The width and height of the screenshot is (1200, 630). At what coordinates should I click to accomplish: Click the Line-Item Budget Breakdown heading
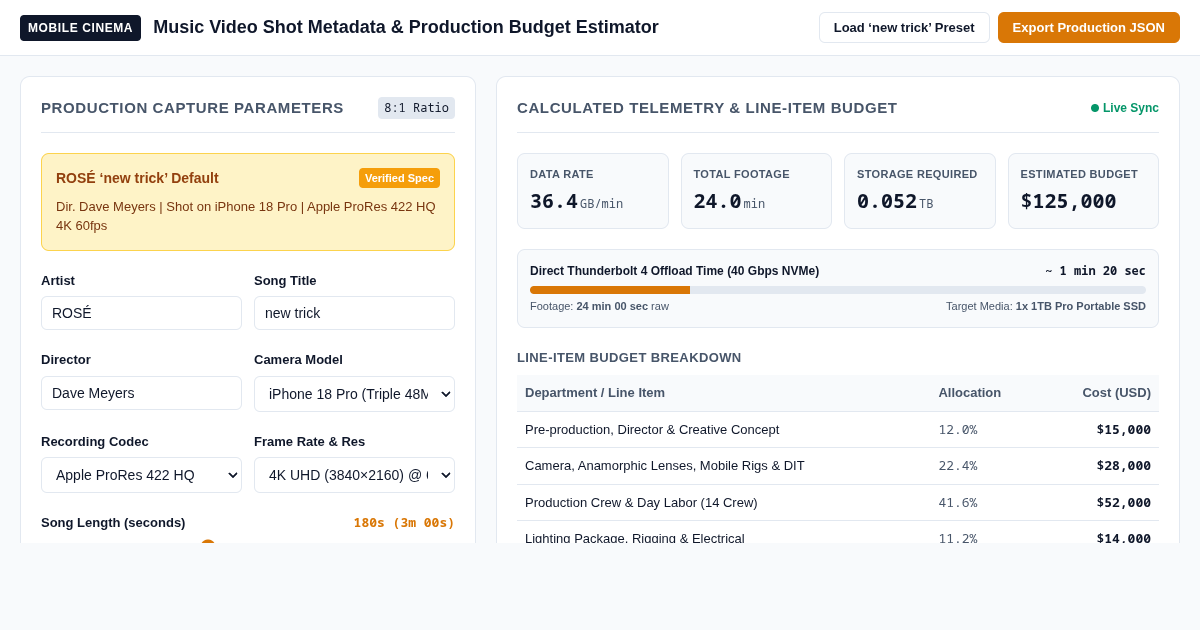629,358
